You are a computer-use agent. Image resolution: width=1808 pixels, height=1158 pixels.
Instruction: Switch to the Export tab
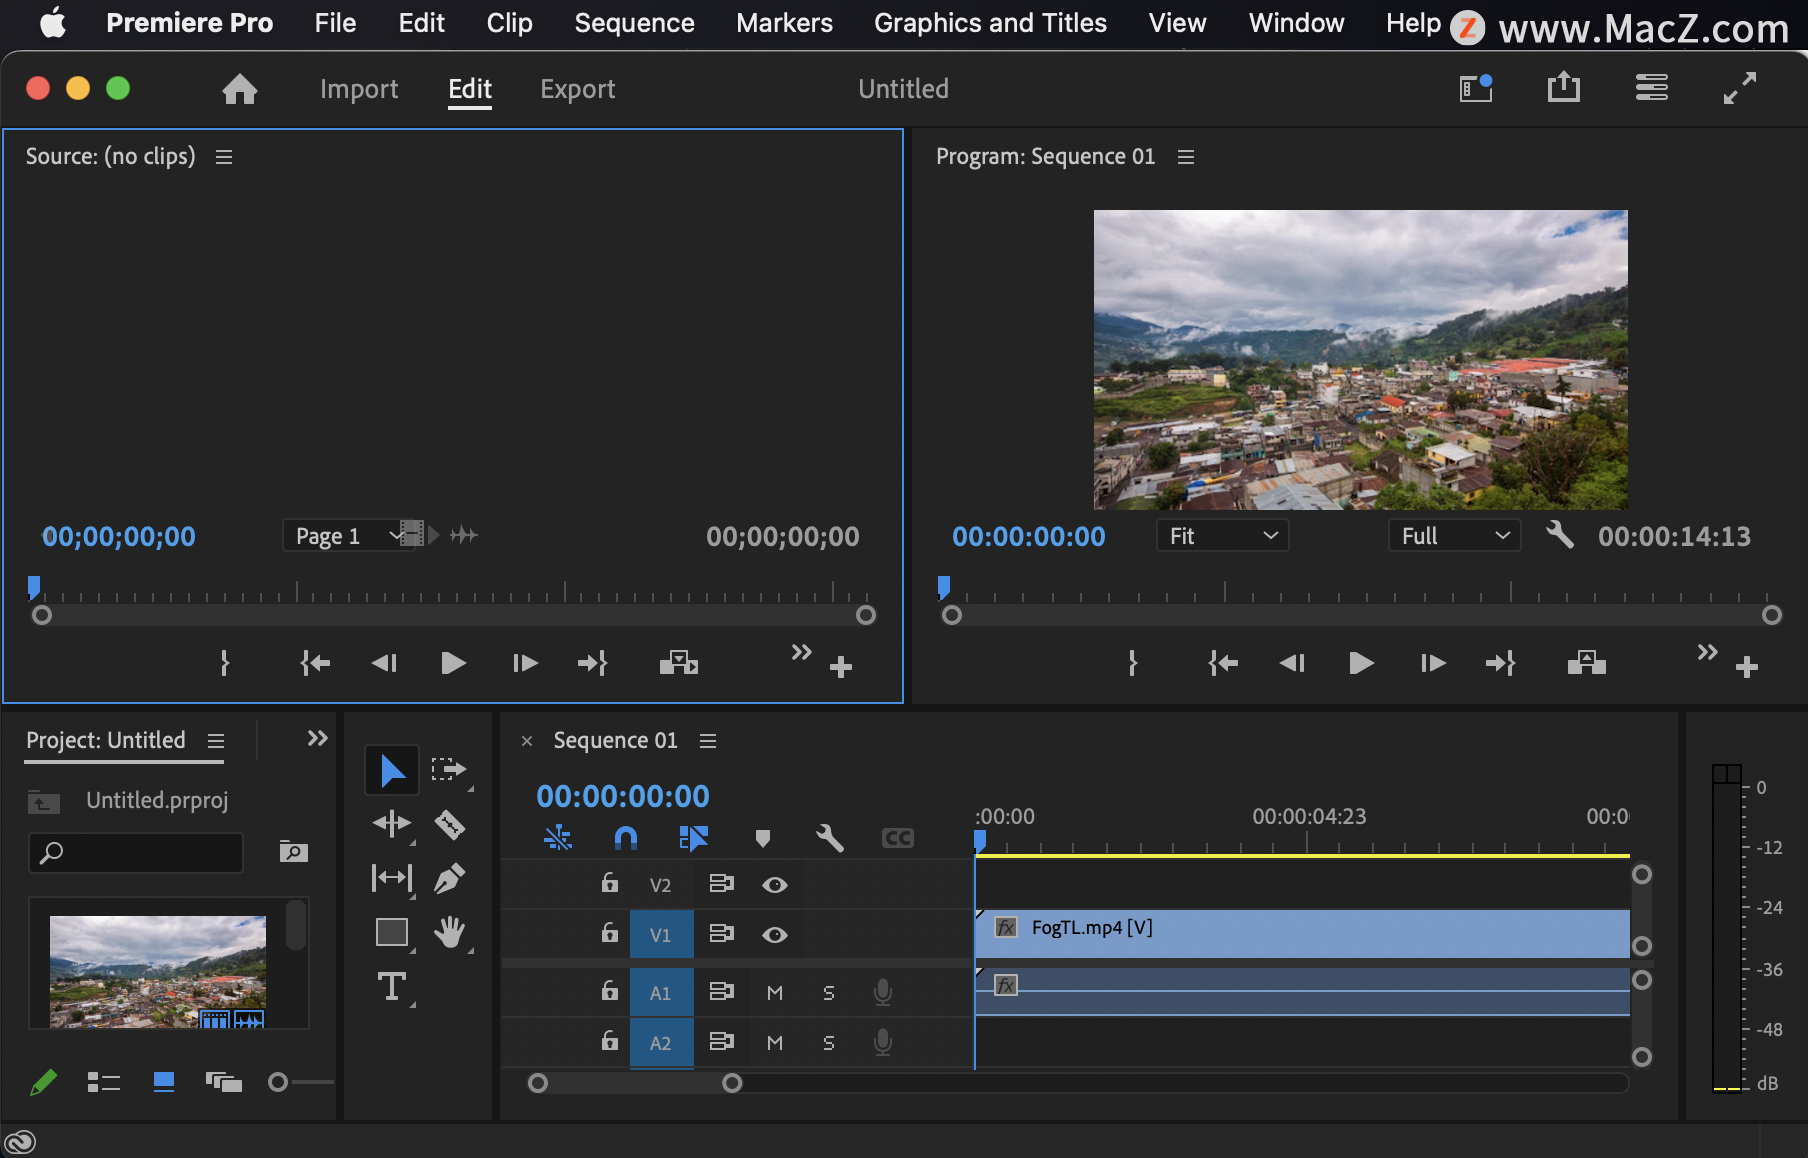pos(577,88)
